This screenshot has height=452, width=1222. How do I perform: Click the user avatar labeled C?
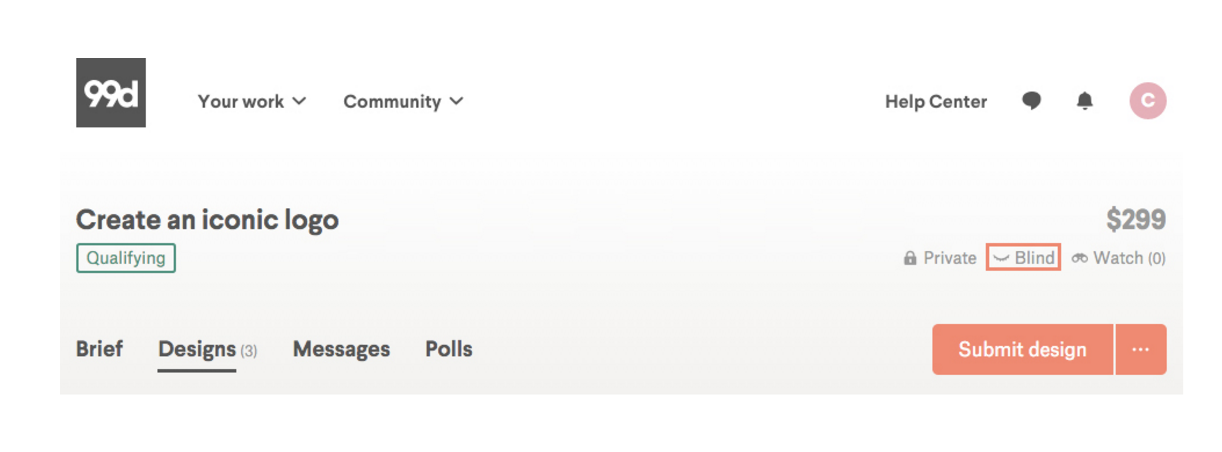(x=1148, y=101)
